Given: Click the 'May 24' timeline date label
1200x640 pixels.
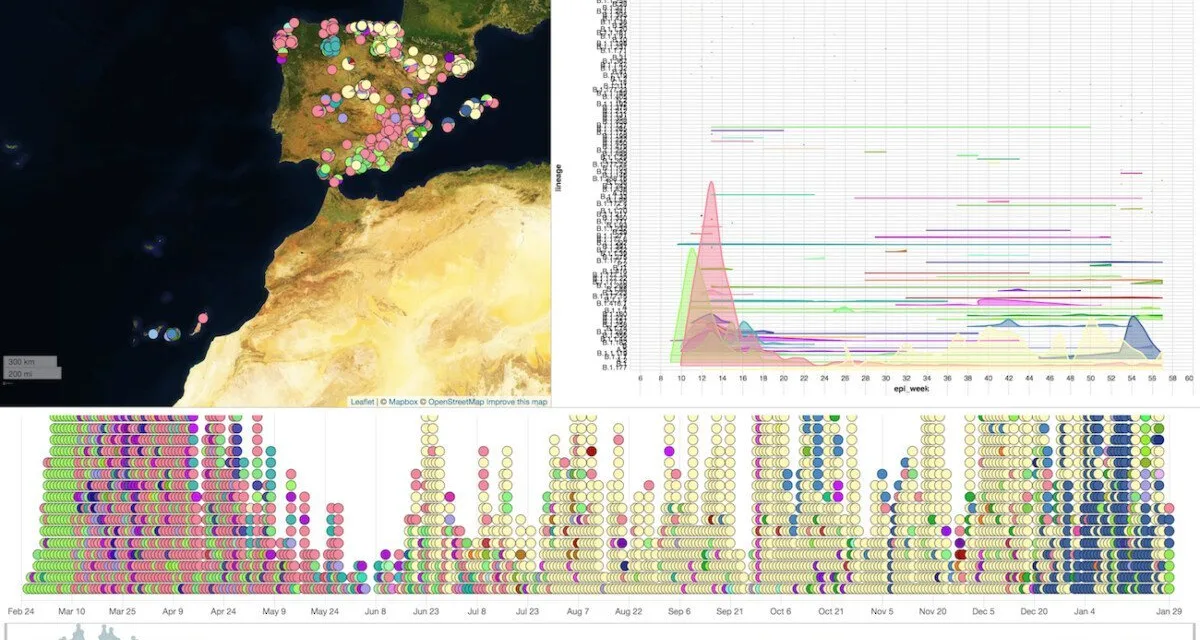Looking at the screenshot, I should [x=325, y=611].
